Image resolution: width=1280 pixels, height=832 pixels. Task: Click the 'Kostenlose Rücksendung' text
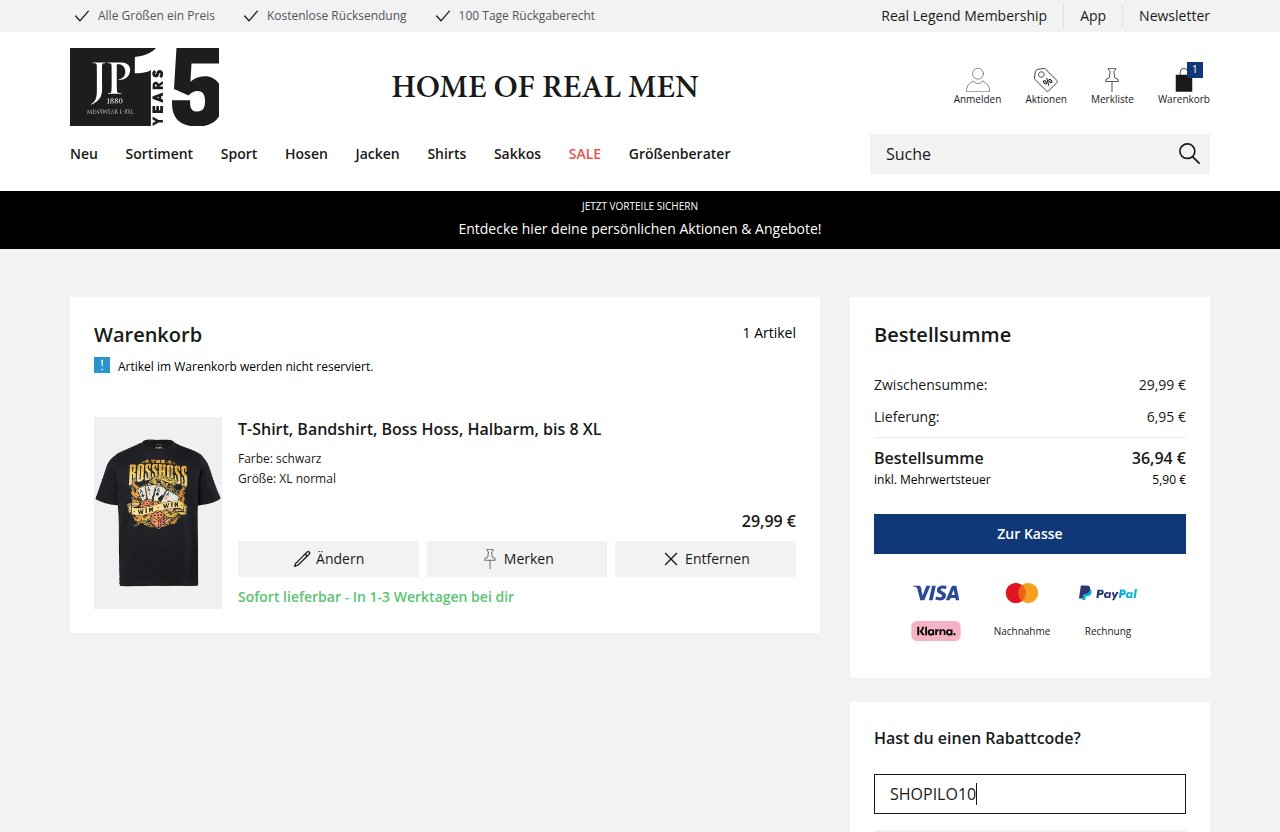(337, 16)
